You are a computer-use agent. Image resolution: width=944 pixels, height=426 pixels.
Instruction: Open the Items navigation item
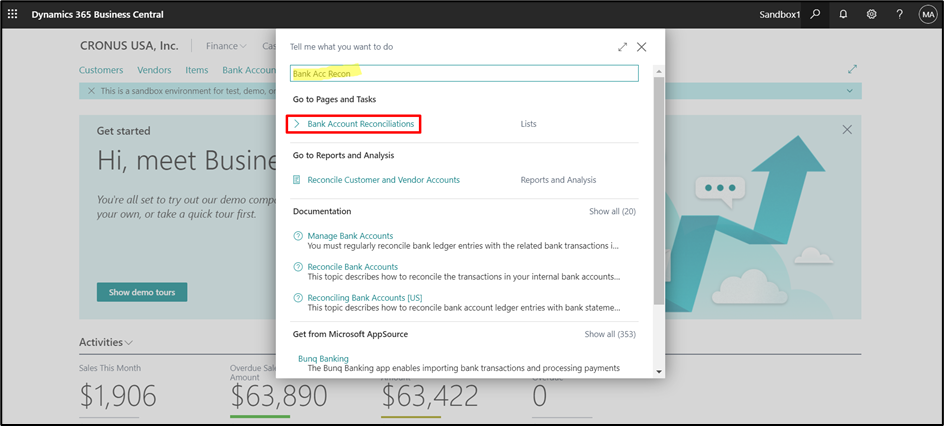pos(197,70)
